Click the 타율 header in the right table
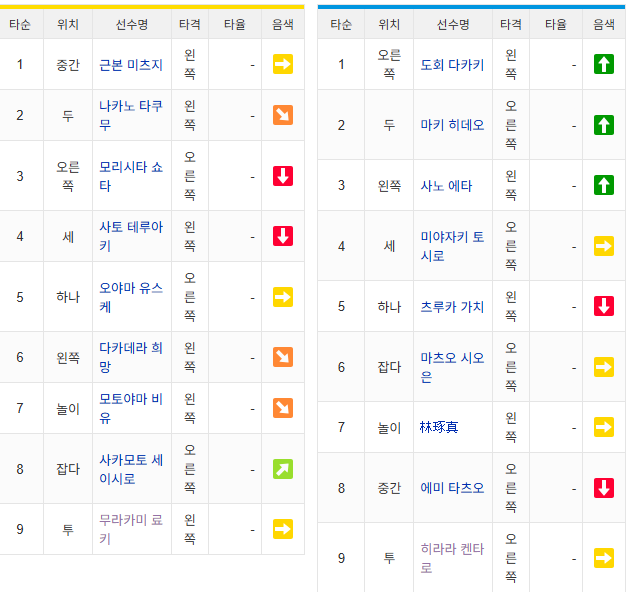632x592 pixels. pos(556,25)
